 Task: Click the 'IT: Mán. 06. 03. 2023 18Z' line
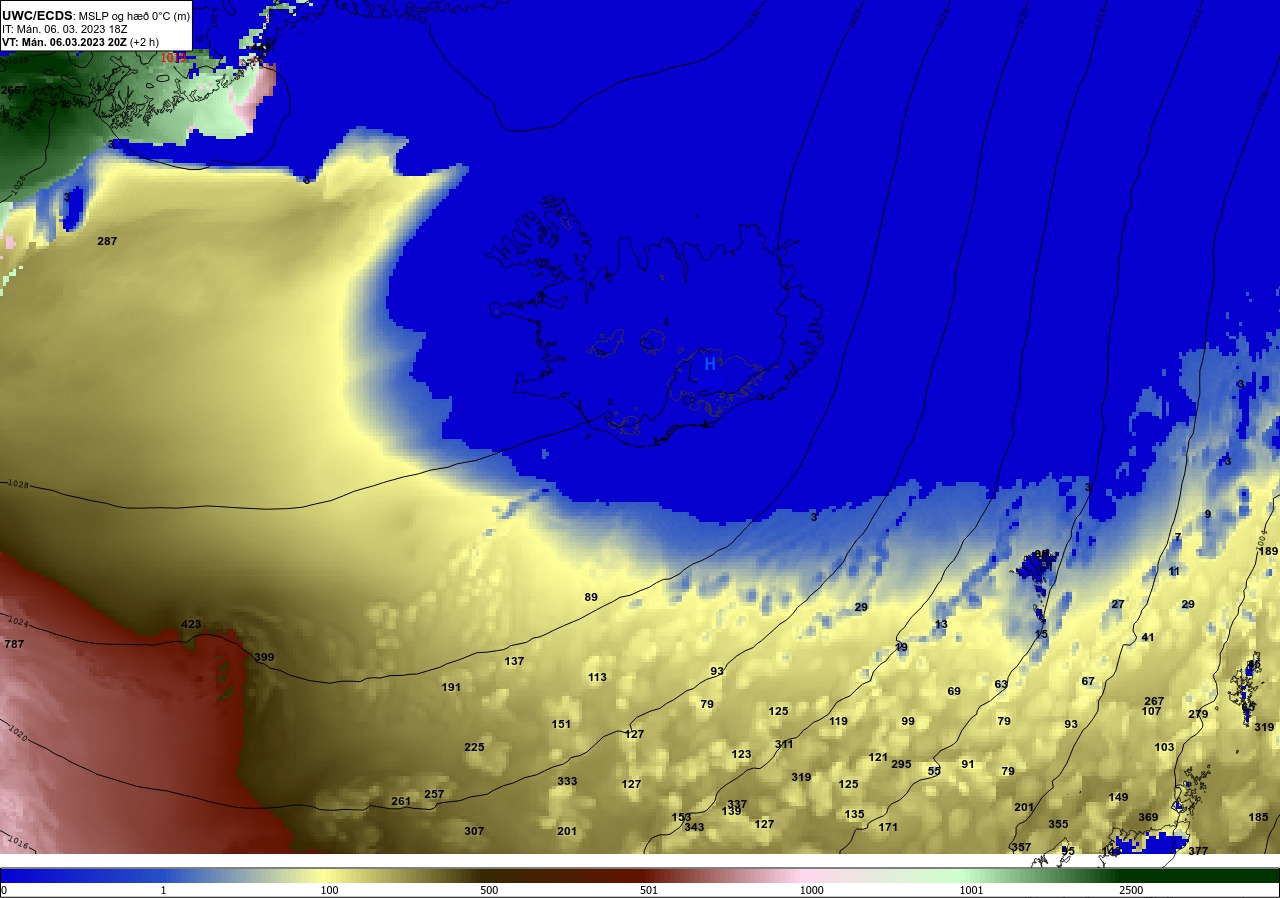coord(64,29)
